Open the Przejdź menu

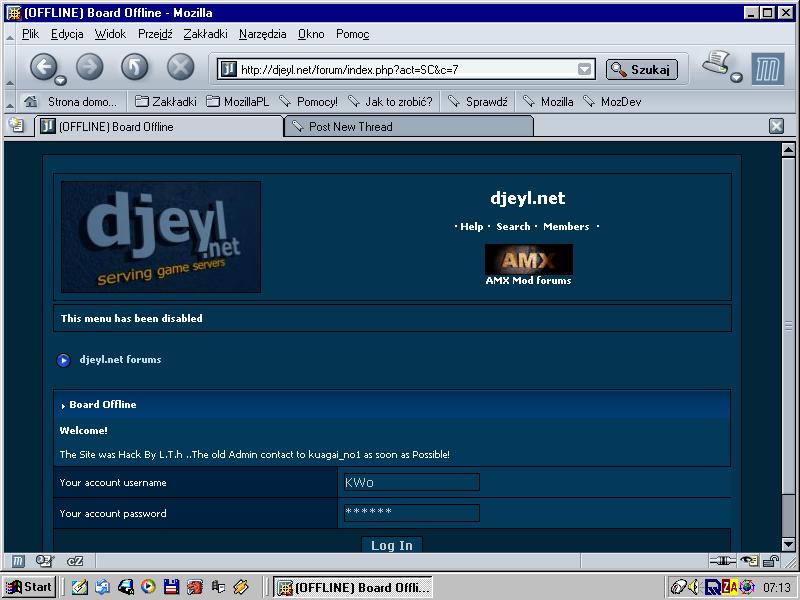(x=155, y=34)
